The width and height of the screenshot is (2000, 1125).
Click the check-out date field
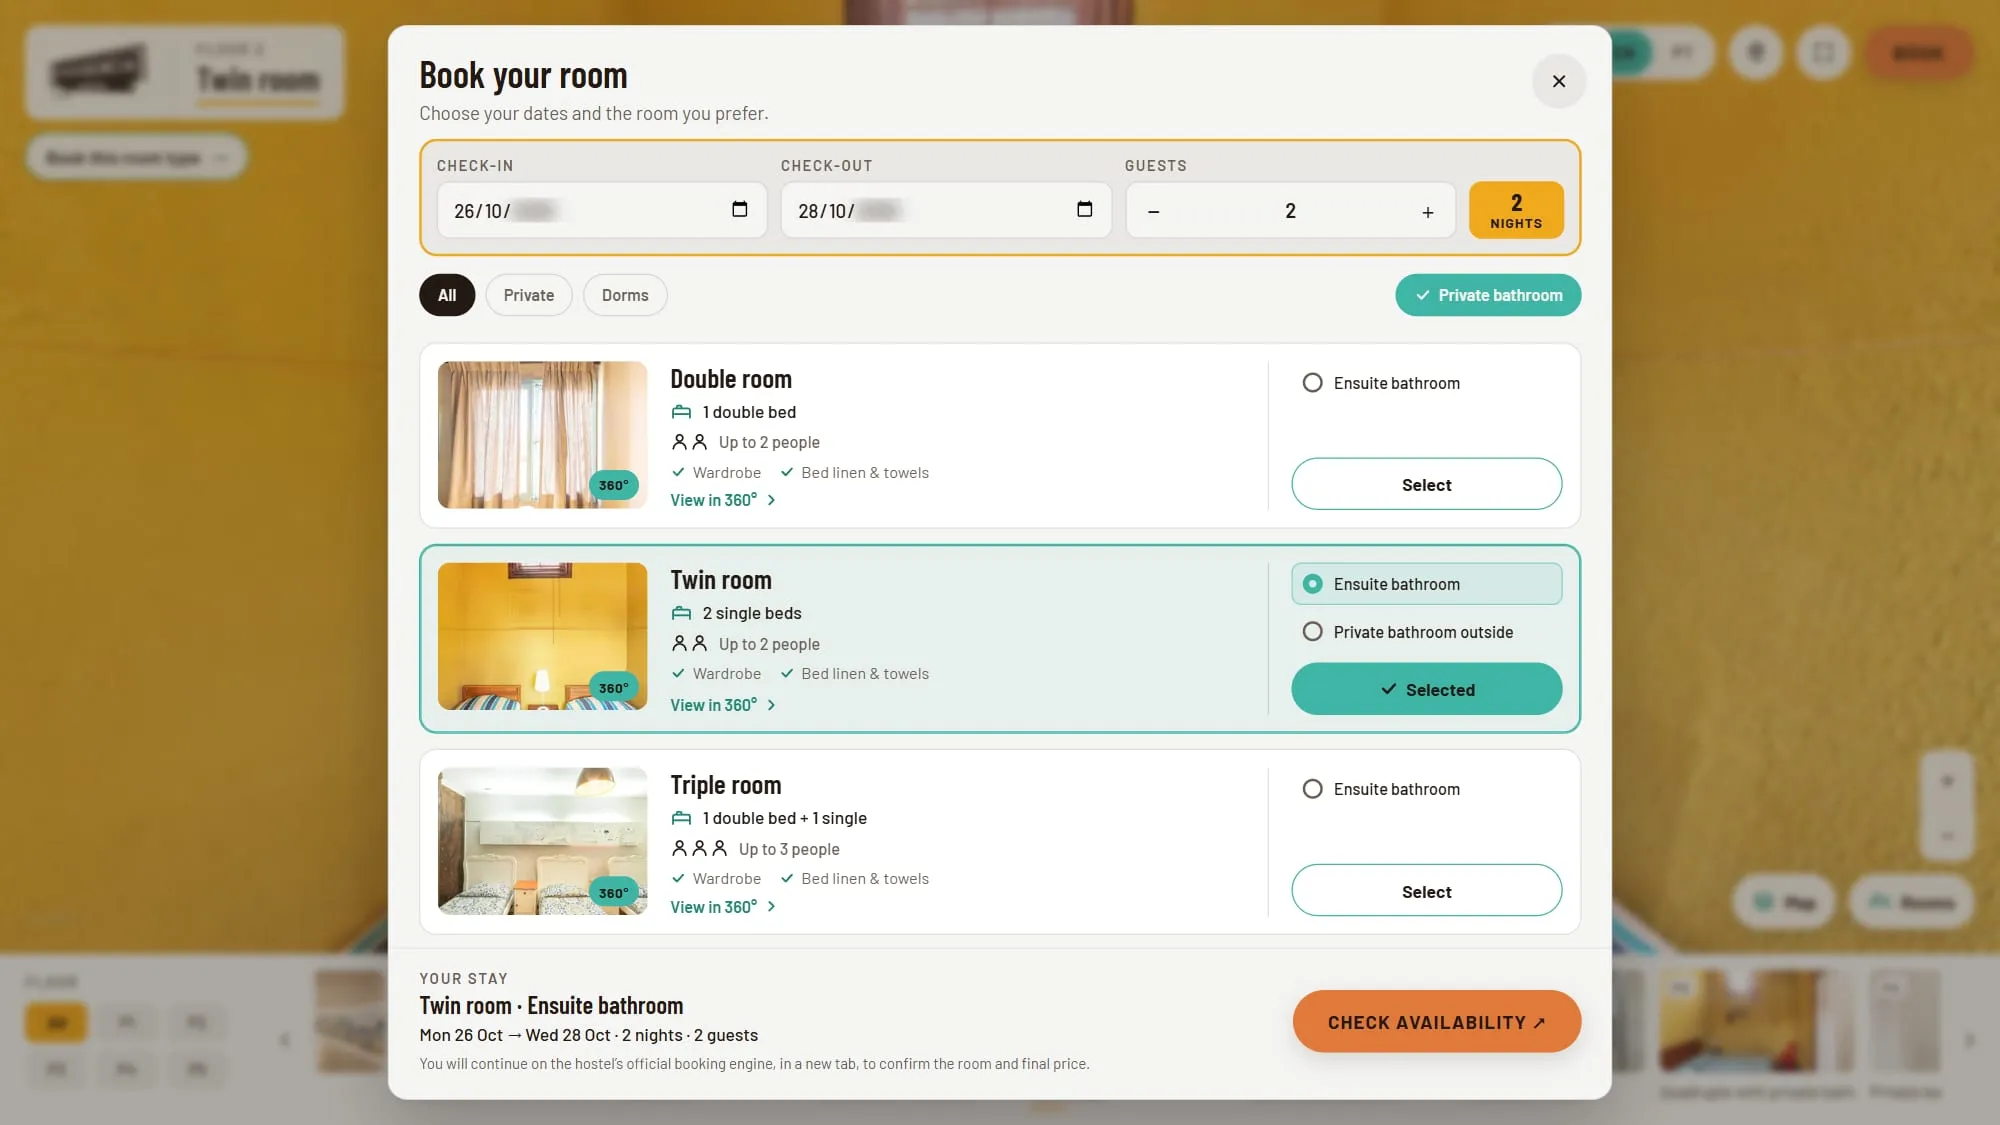coord(946,210)
